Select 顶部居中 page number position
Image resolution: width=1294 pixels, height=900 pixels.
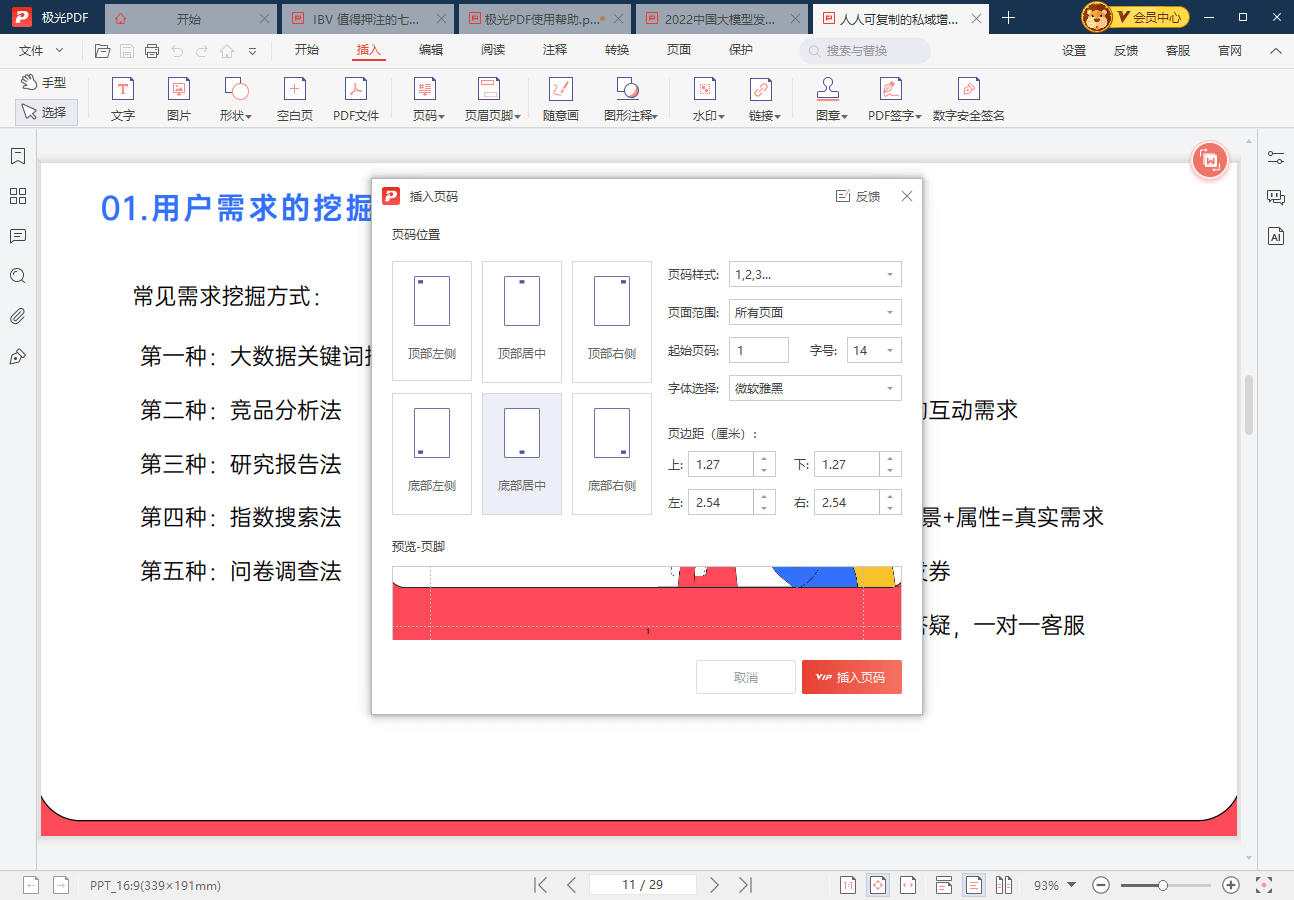522,321
